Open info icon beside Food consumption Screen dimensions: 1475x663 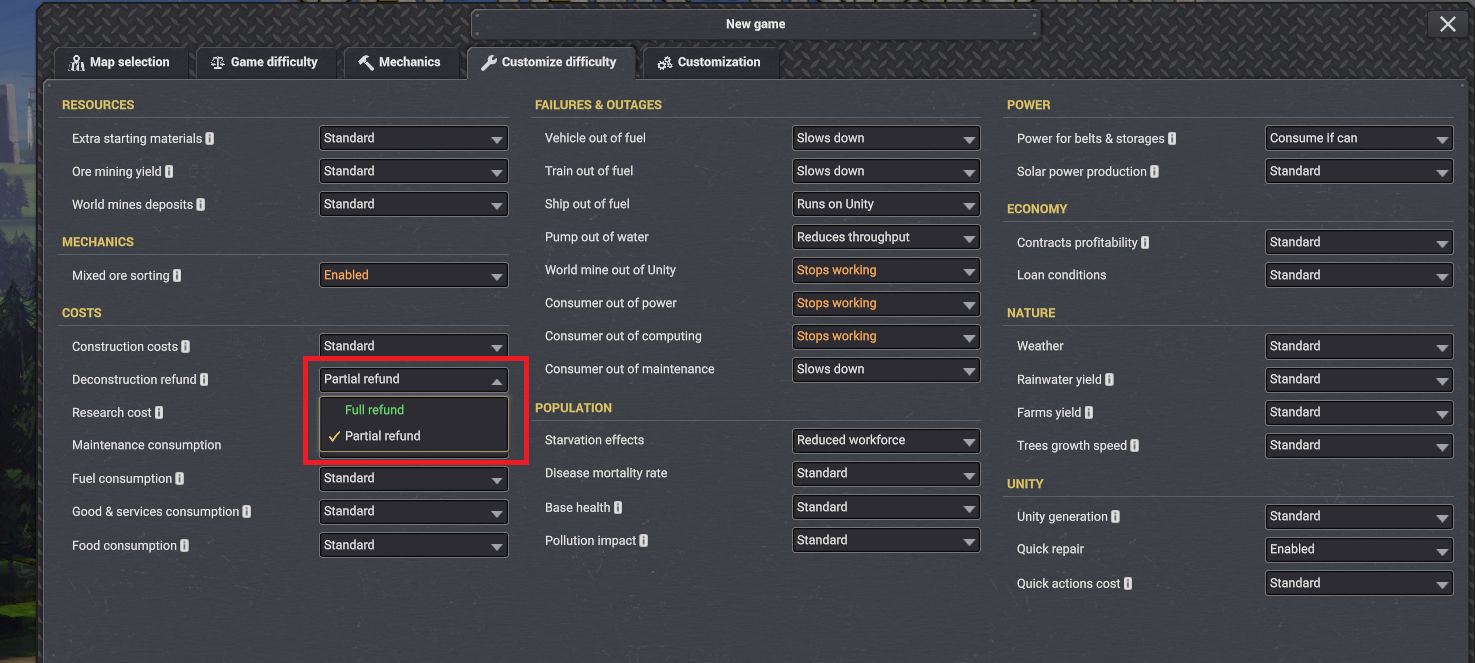185,546
